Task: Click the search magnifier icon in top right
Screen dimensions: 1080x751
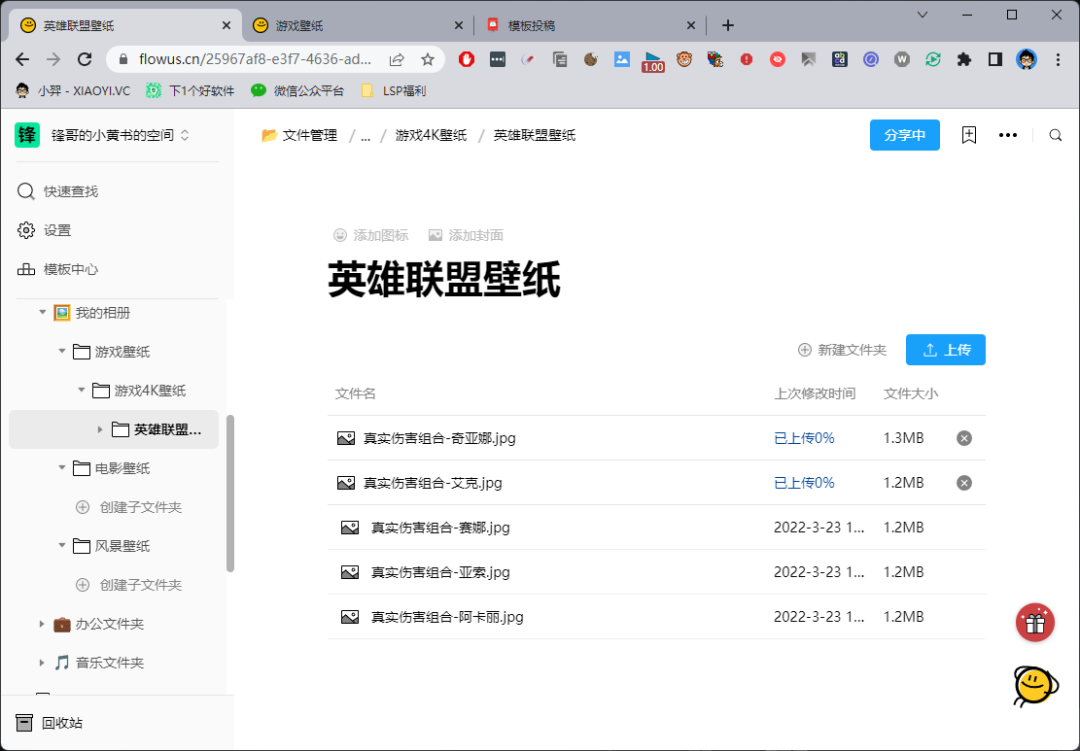Action: [1055, 135]
